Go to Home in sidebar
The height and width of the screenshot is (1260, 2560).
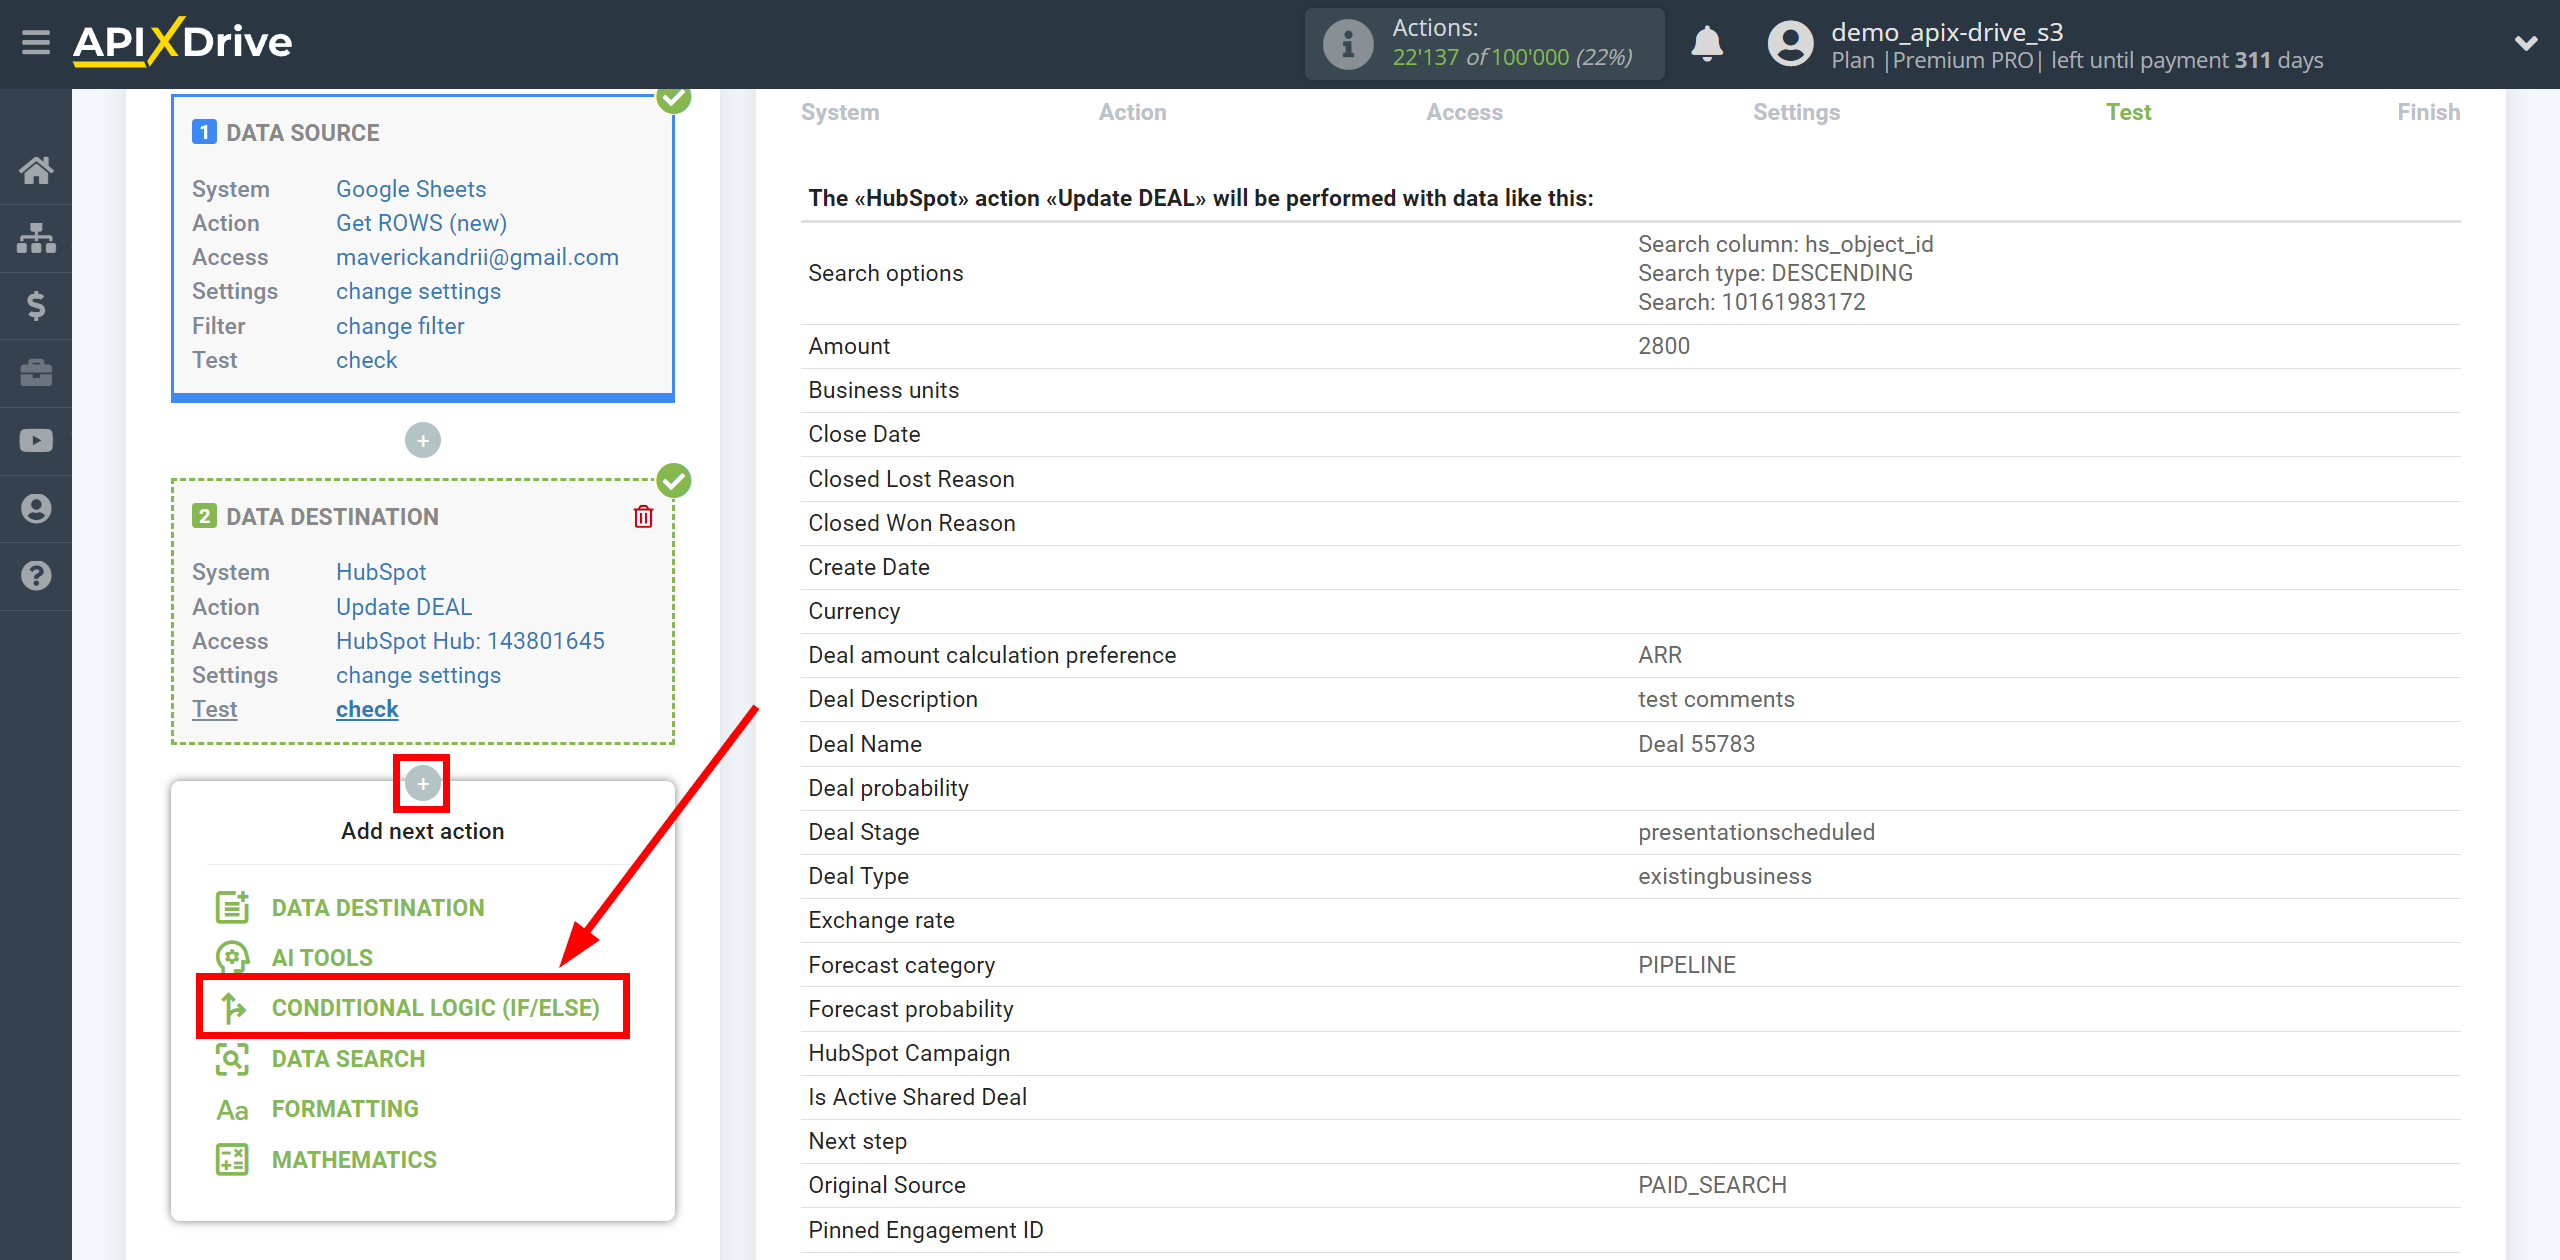point(36,170)
